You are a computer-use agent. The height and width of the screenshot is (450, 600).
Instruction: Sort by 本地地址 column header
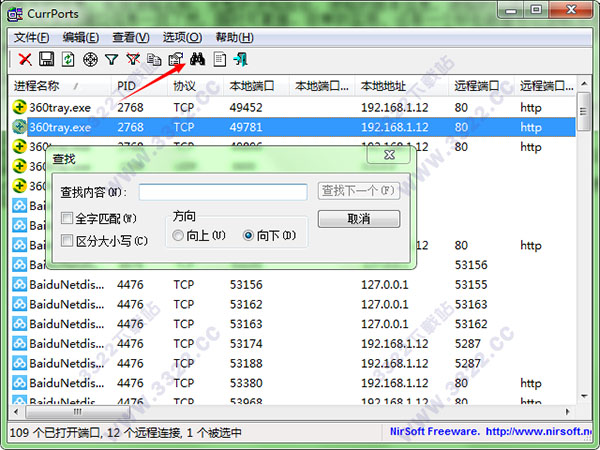tap(401, 86)
